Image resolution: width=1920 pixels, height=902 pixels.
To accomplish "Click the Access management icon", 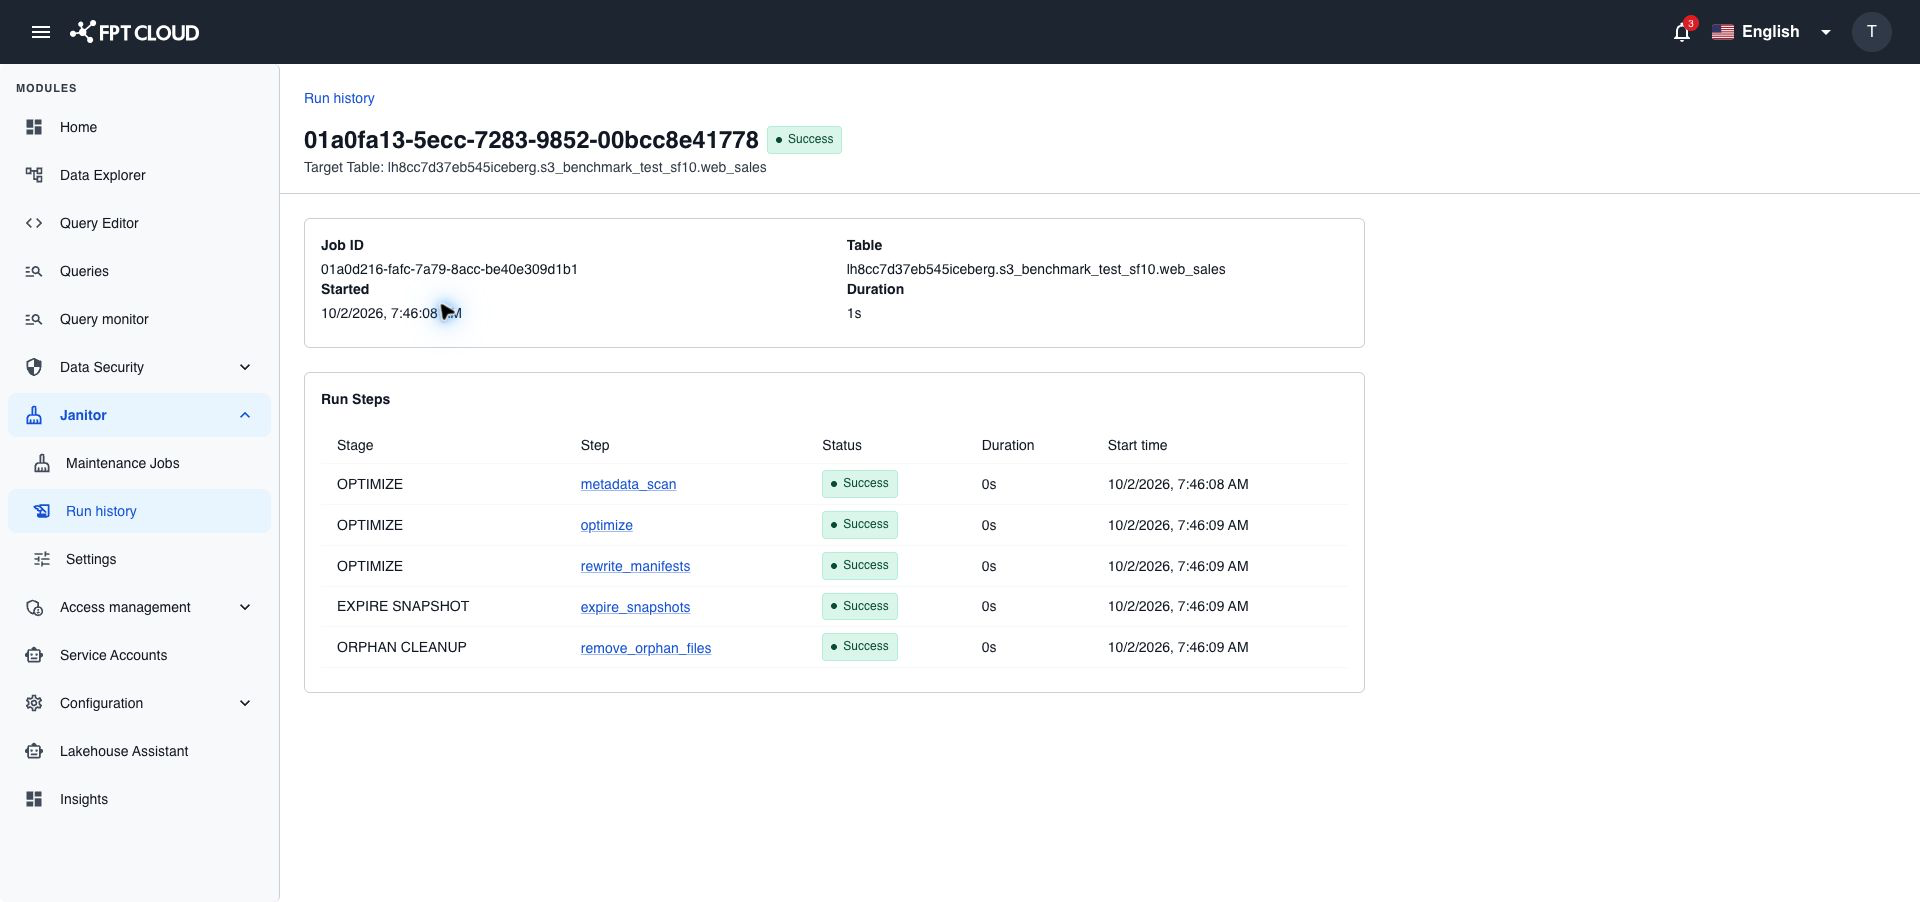I will coord(34,607).
